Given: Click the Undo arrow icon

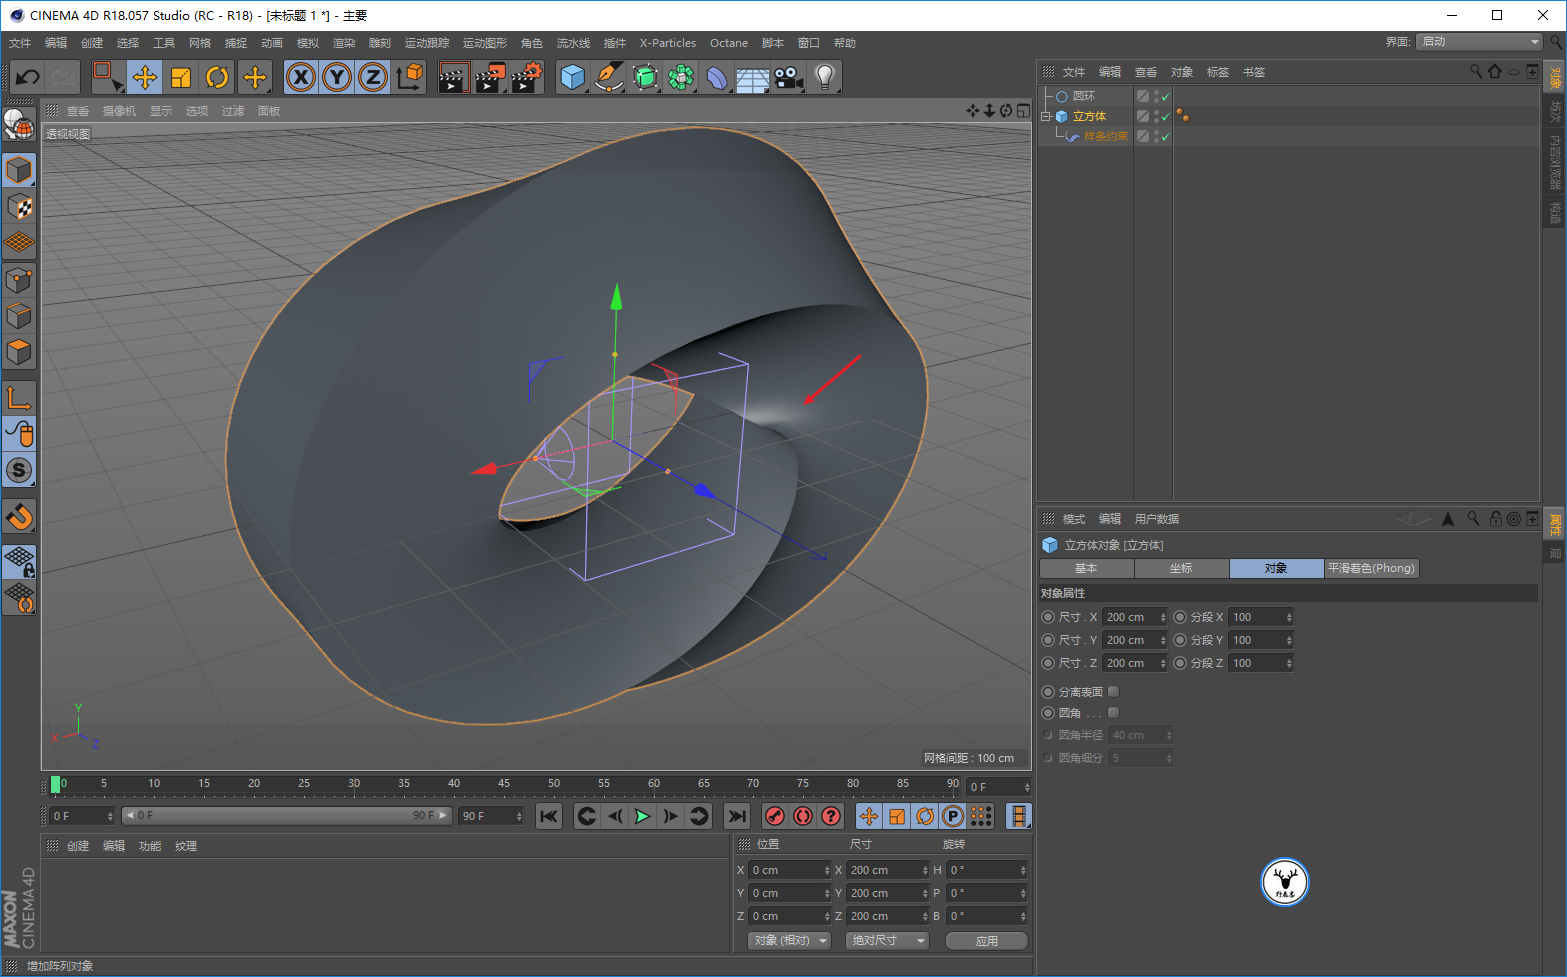Looking at the screenshot, I should coord(28,77).
